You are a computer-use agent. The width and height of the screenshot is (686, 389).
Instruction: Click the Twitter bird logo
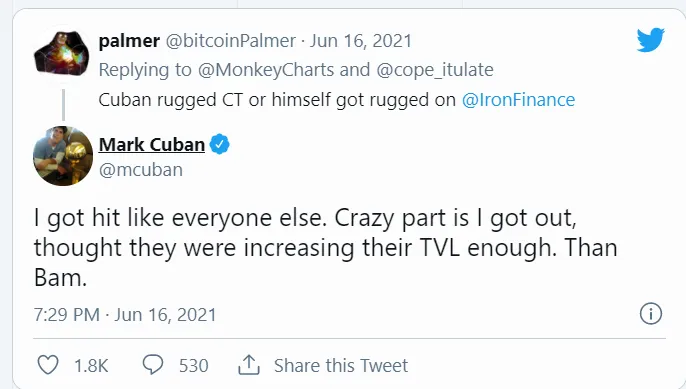(651, 40)
